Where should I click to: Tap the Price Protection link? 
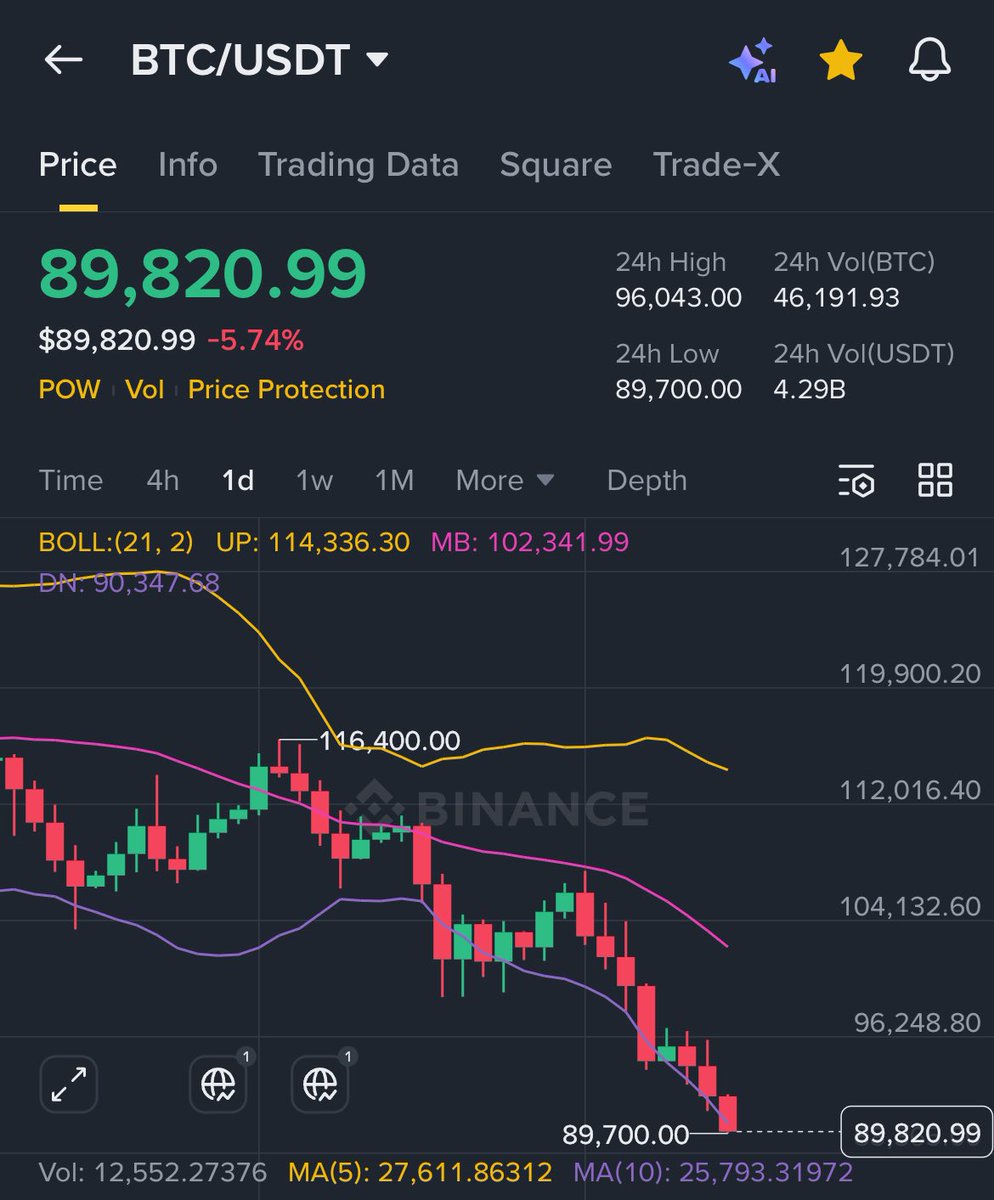pyautogui.click(x=286, y=389)
